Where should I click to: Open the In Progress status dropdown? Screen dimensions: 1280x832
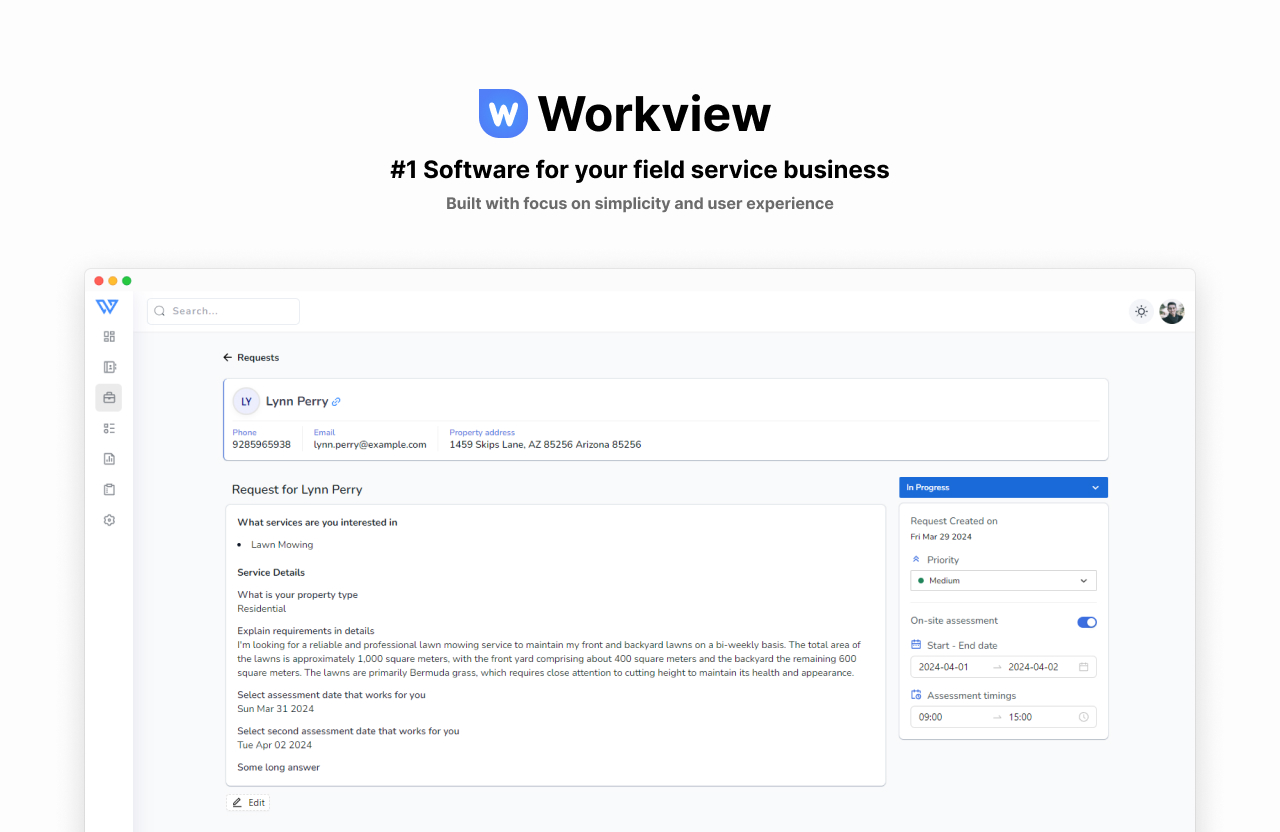click(x=1003, y=487)
